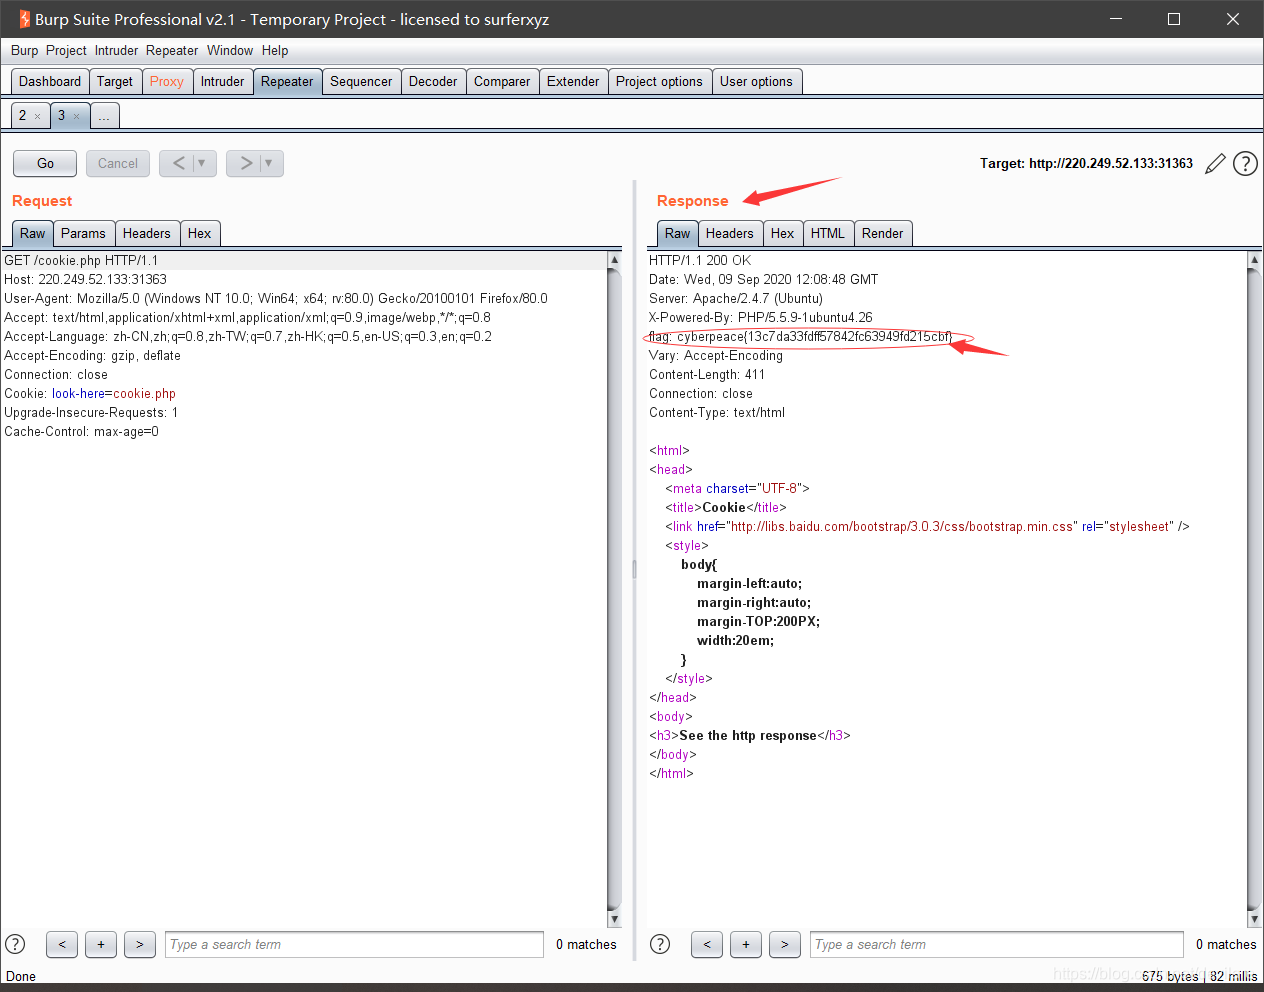Open the Repeater menu
Screen dimensions: 1264x992
[172, 50]
